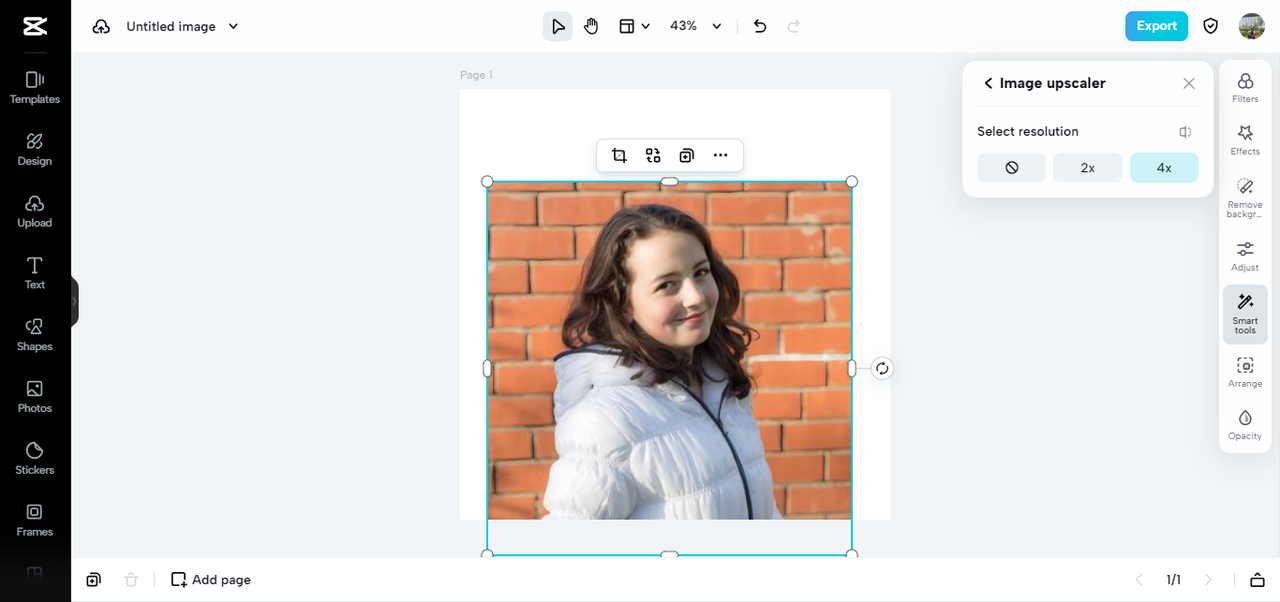
Task: Open the 43% zoom level dropdown
Action: pos(696,26)
